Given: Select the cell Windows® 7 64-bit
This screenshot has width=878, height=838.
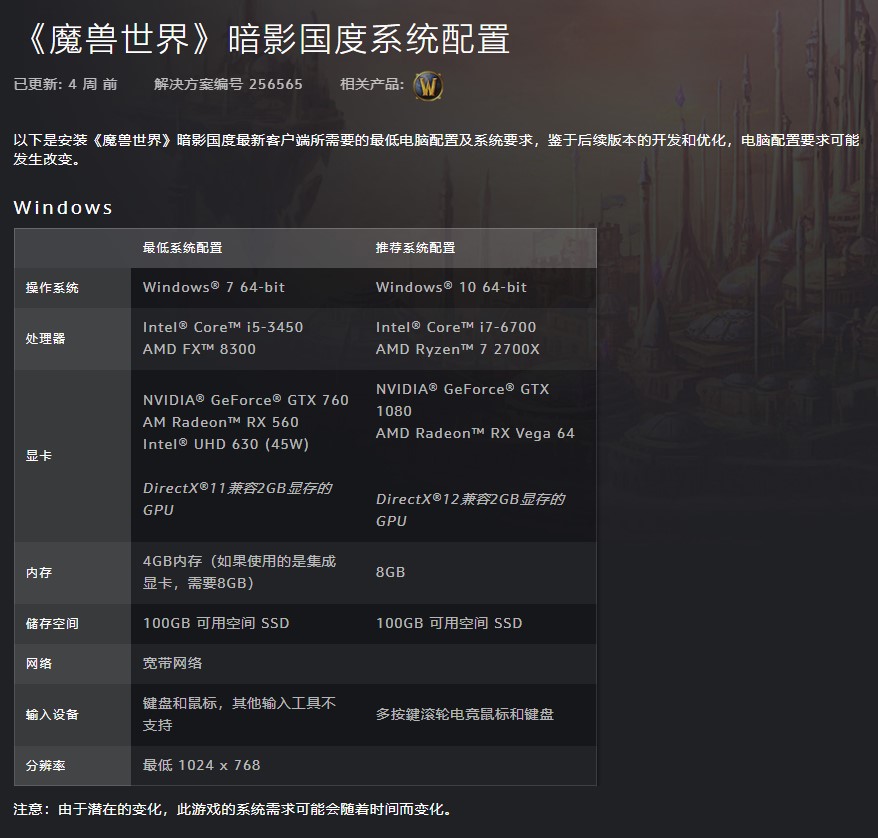Looking at the screenshot, I should 214,287.
